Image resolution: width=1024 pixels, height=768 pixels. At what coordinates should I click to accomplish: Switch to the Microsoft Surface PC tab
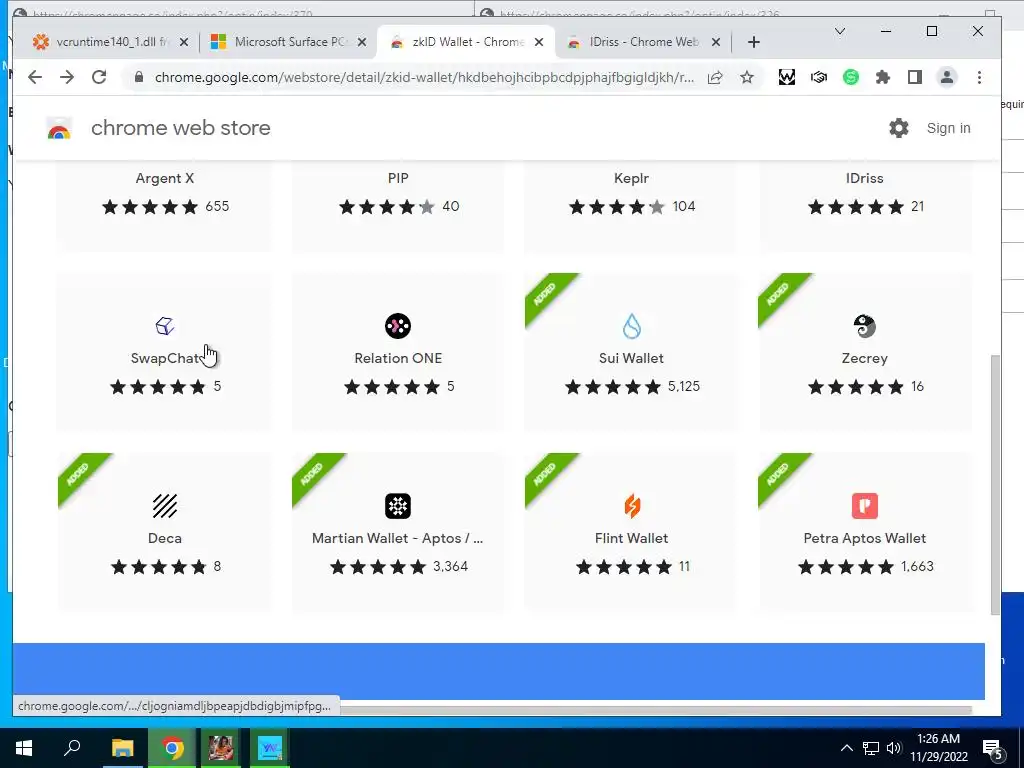[288, 42]
